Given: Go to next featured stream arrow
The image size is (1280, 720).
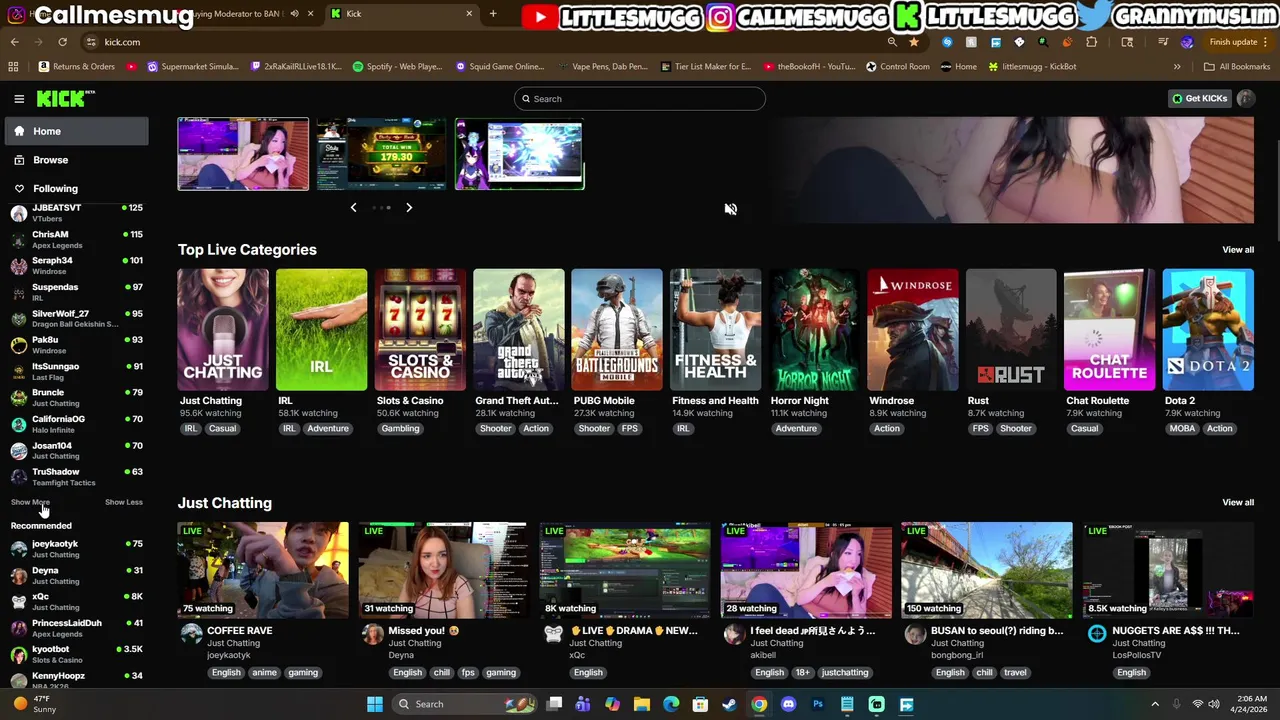Looking at the screenshot, I should click(409, 207).
